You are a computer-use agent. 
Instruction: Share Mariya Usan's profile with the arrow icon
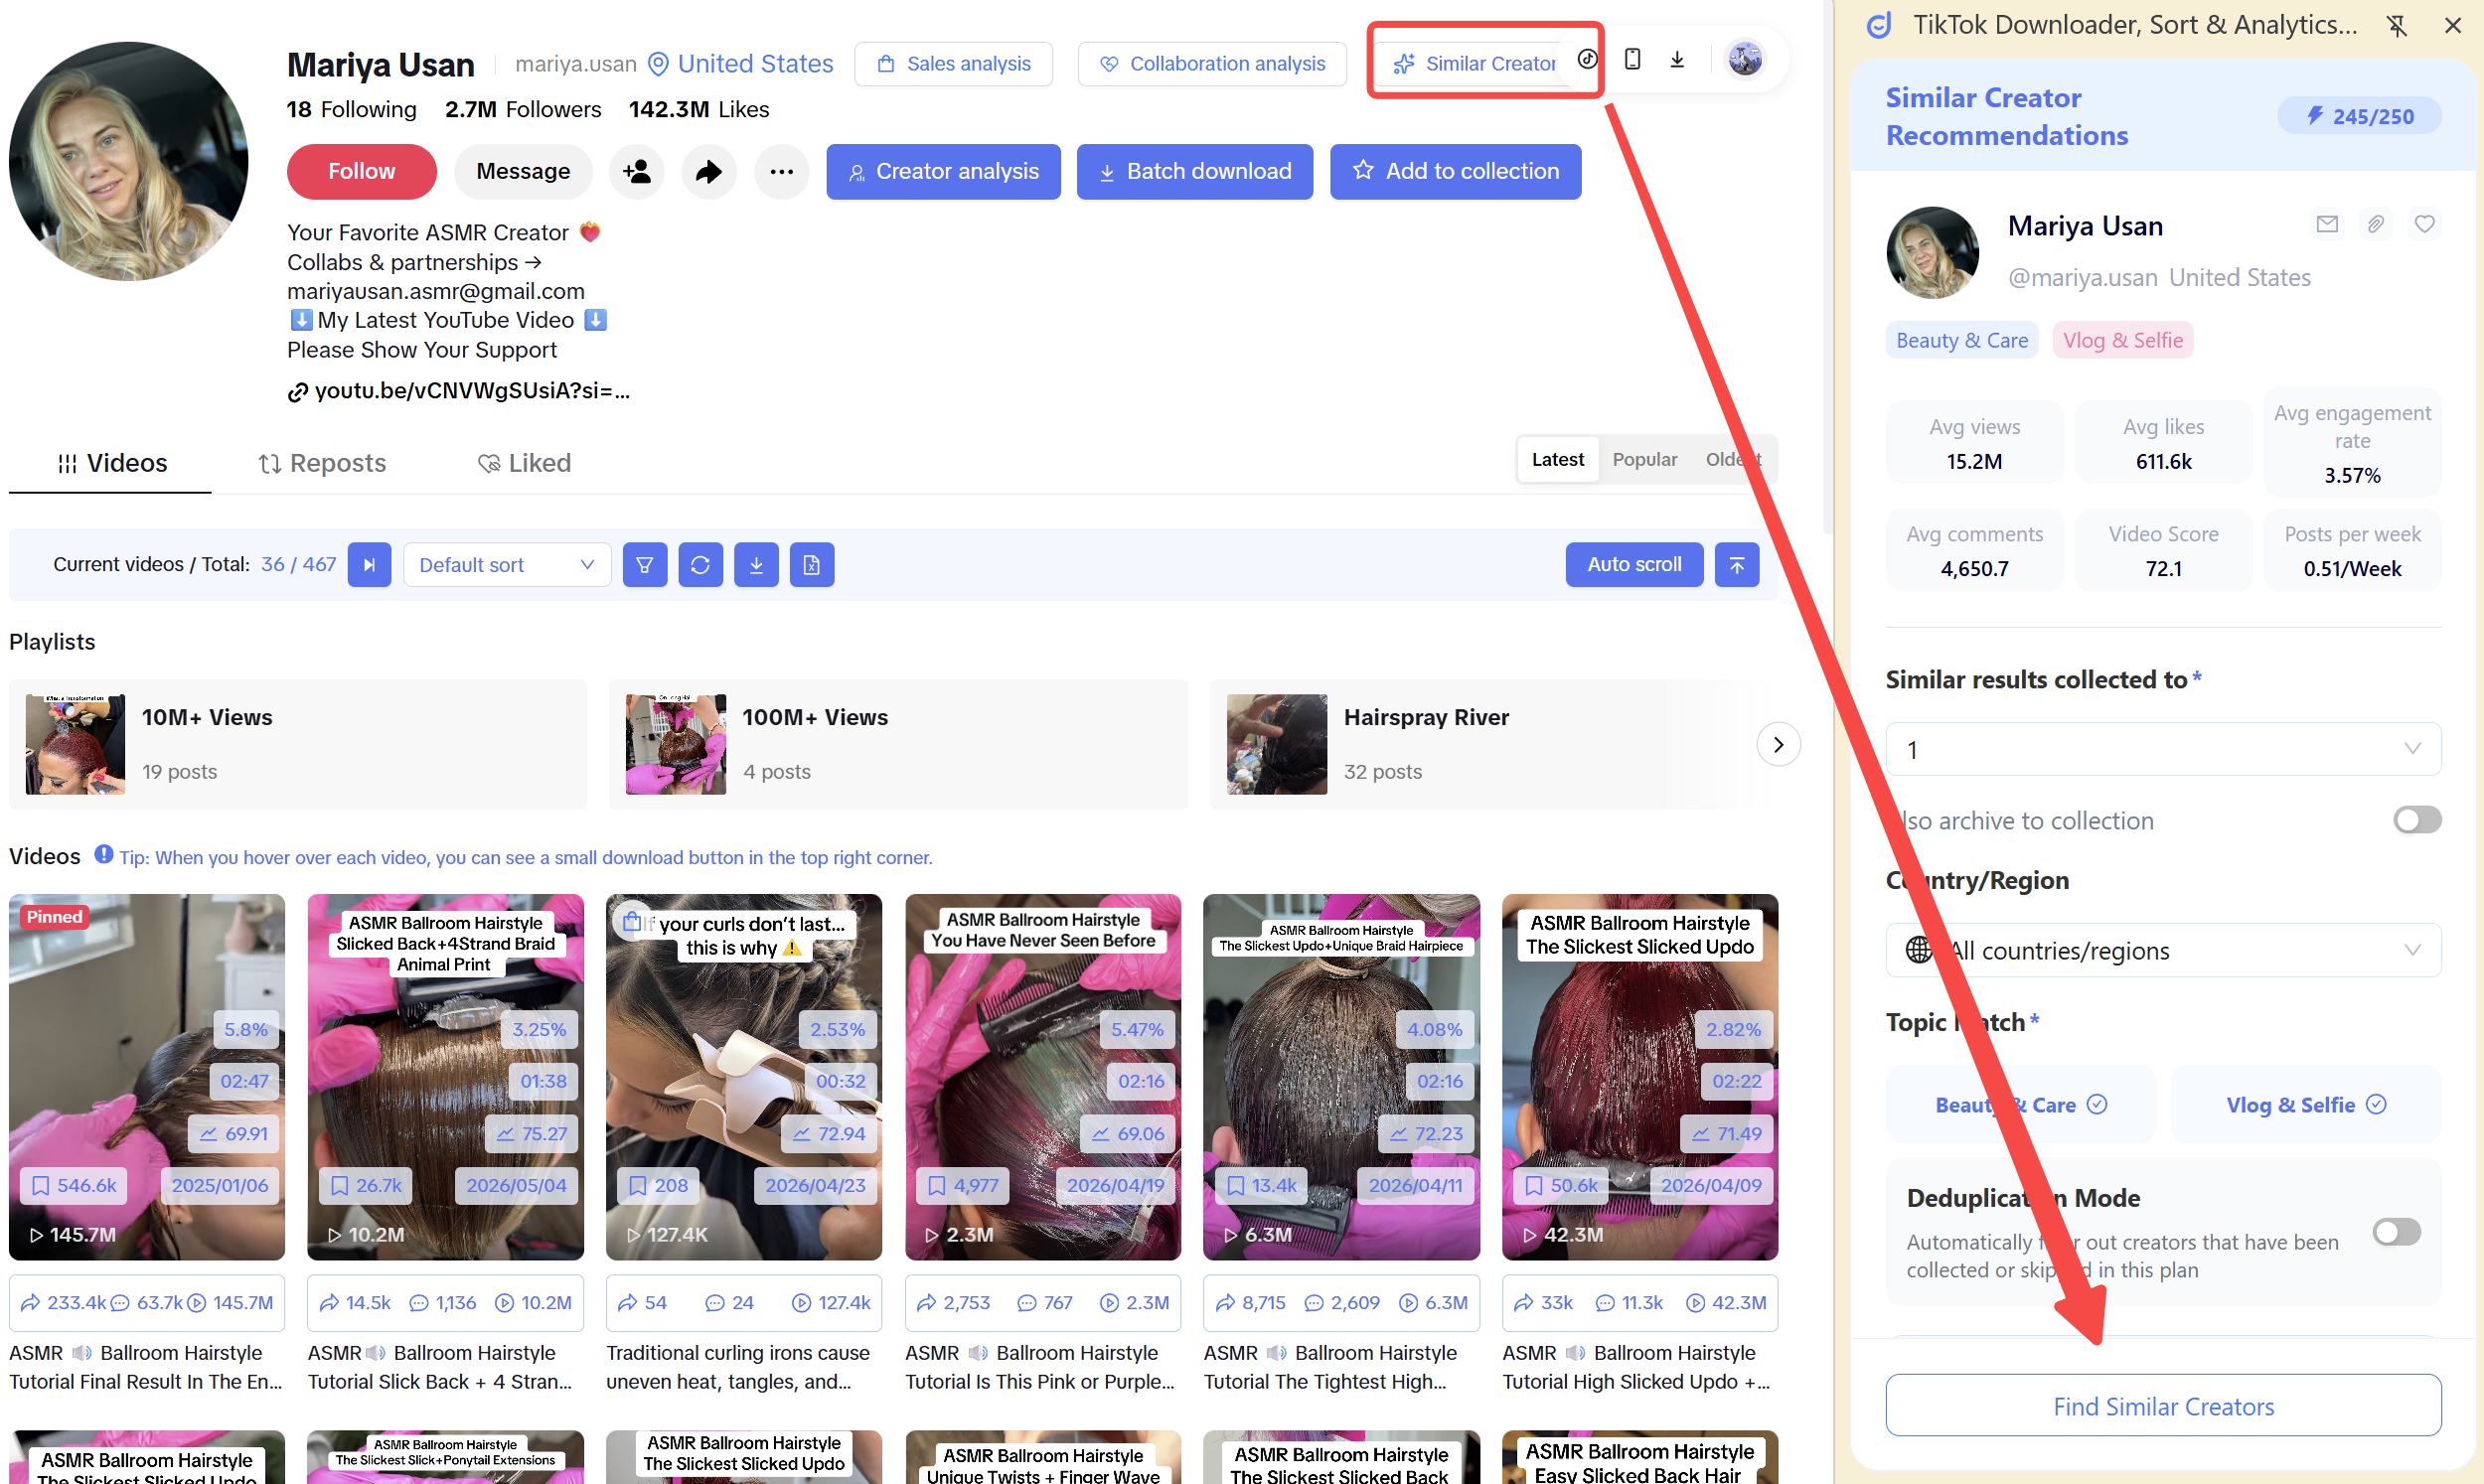tap(709, 172)
